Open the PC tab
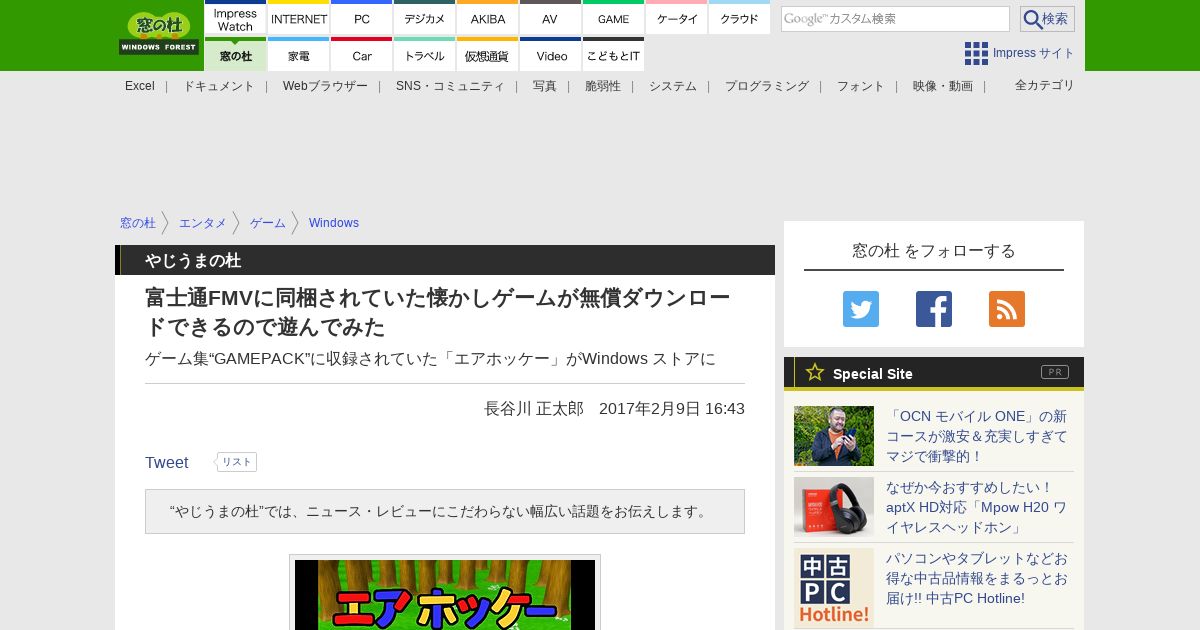The width and height of the screenshot is (1200, 630). point(362,19)
